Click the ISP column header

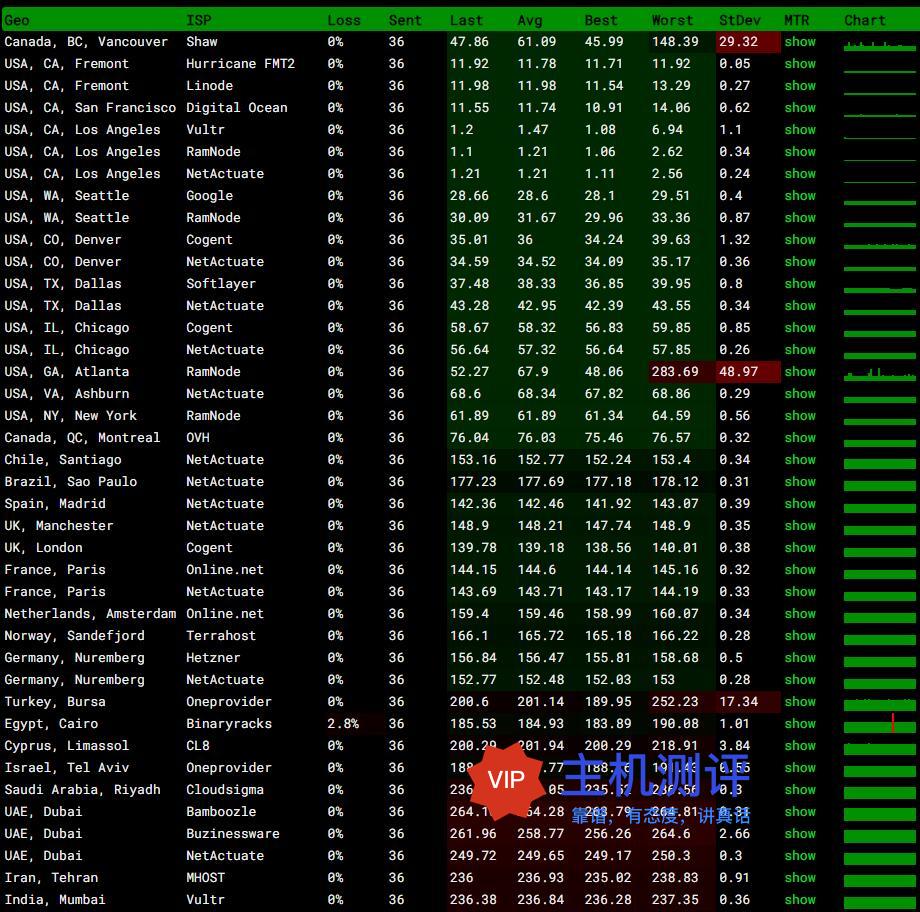coord(198,21)
